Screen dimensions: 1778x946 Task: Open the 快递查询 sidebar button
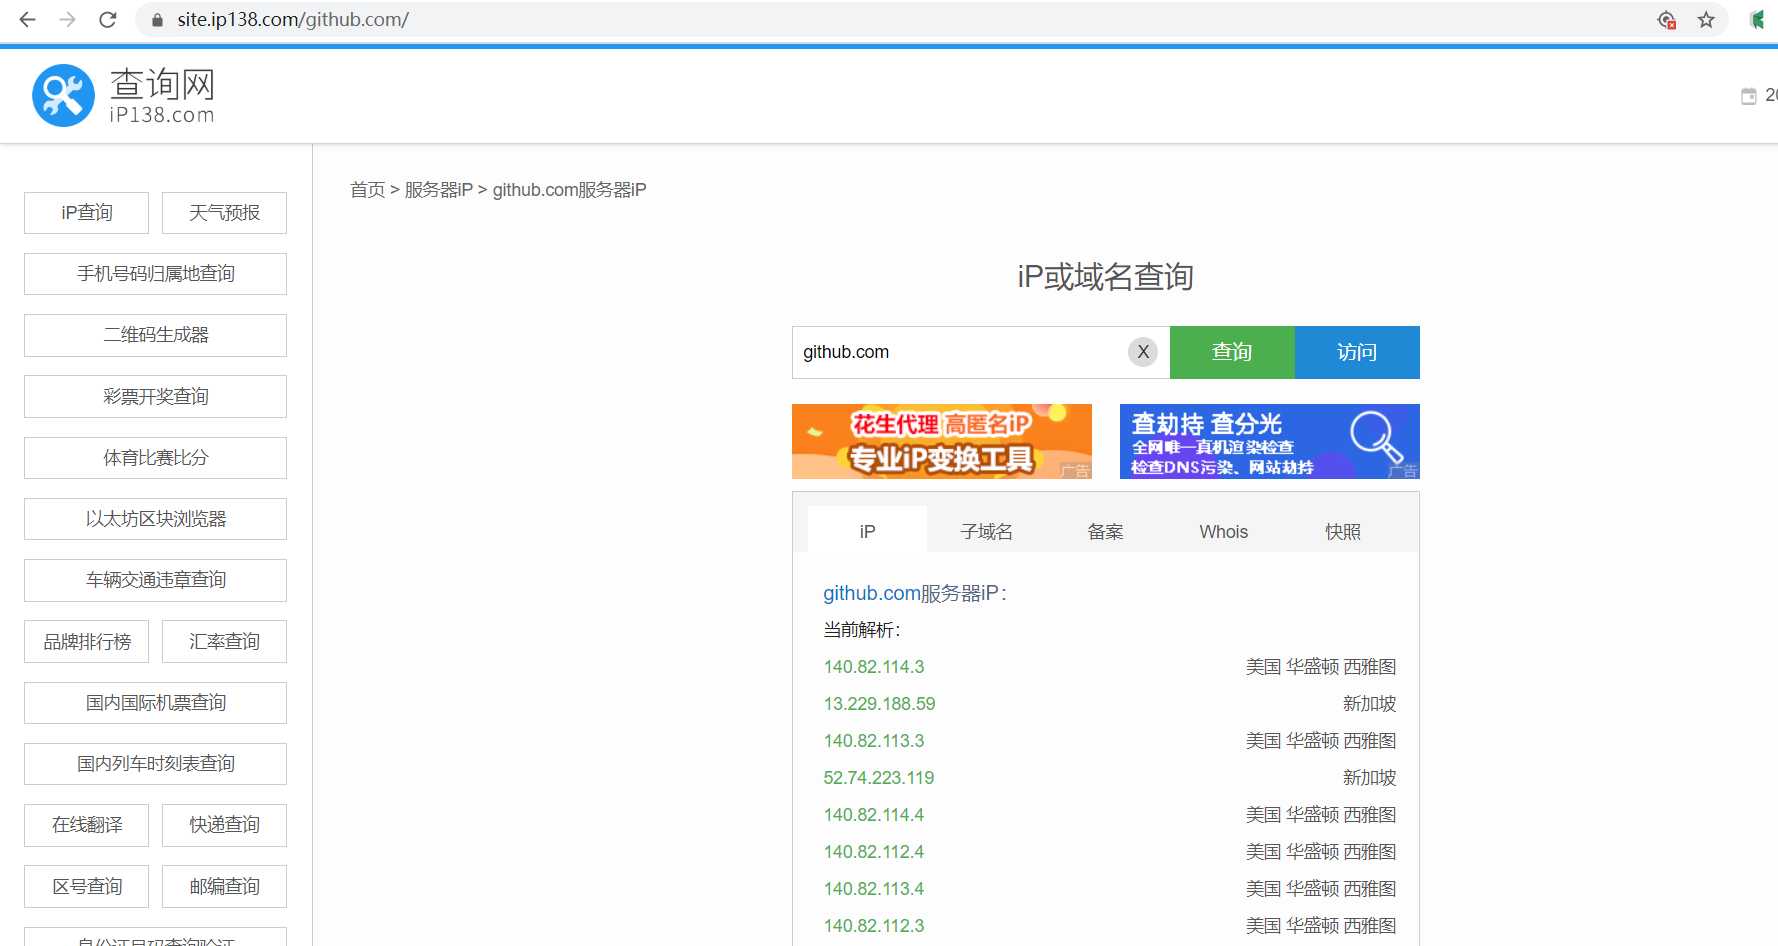coord(224,825)
